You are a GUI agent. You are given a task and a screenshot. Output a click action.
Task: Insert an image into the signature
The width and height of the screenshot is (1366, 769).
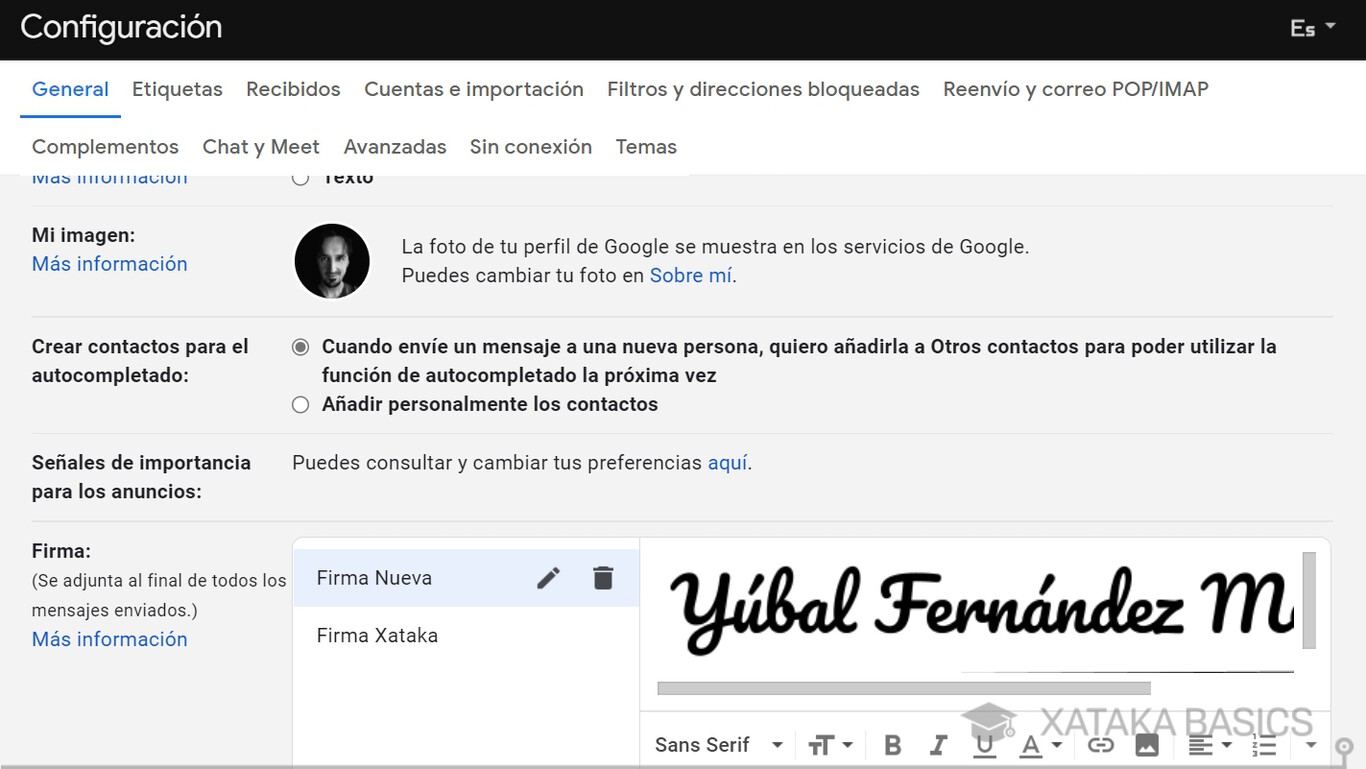coord(1147,744)
